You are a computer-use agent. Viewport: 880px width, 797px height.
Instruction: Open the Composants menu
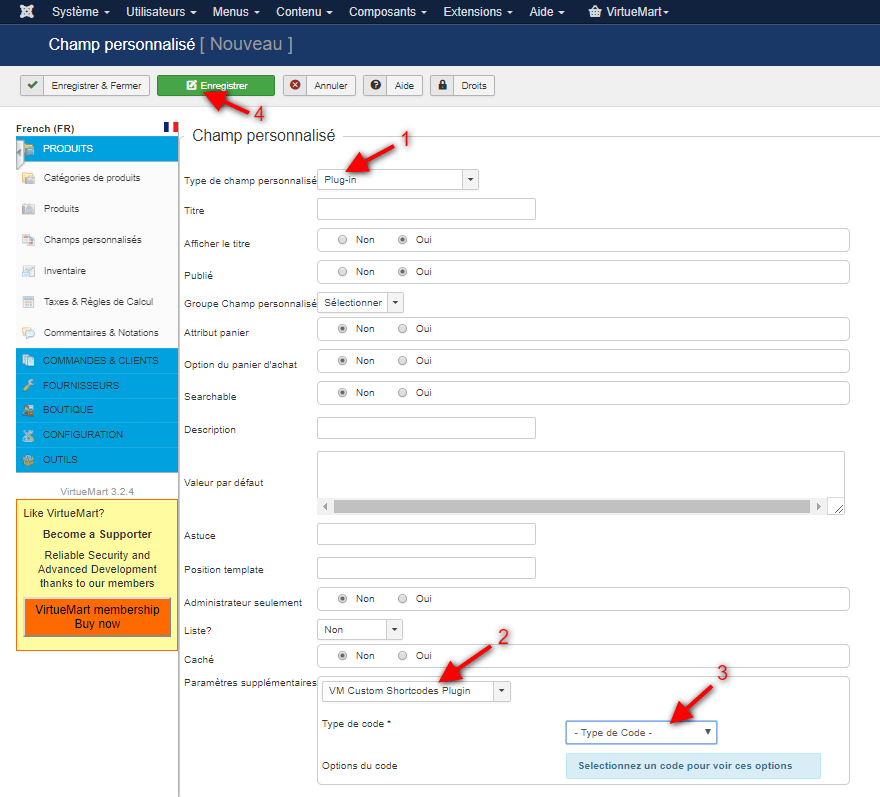[390, 12]
